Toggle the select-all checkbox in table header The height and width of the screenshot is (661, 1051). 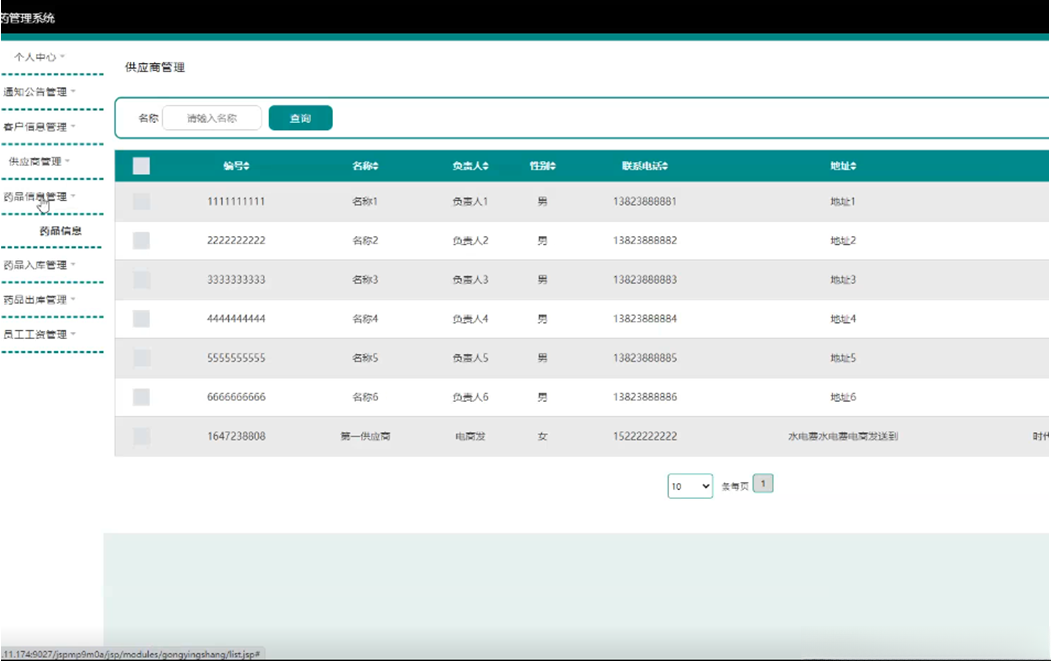coord(141,166)
